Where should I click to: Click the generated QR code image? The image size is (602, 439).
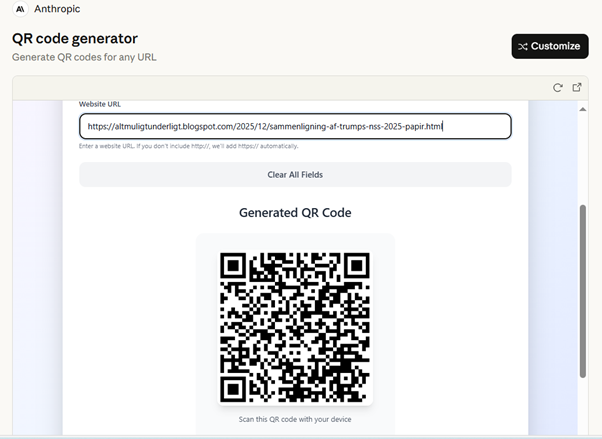[x=295, y=328]
